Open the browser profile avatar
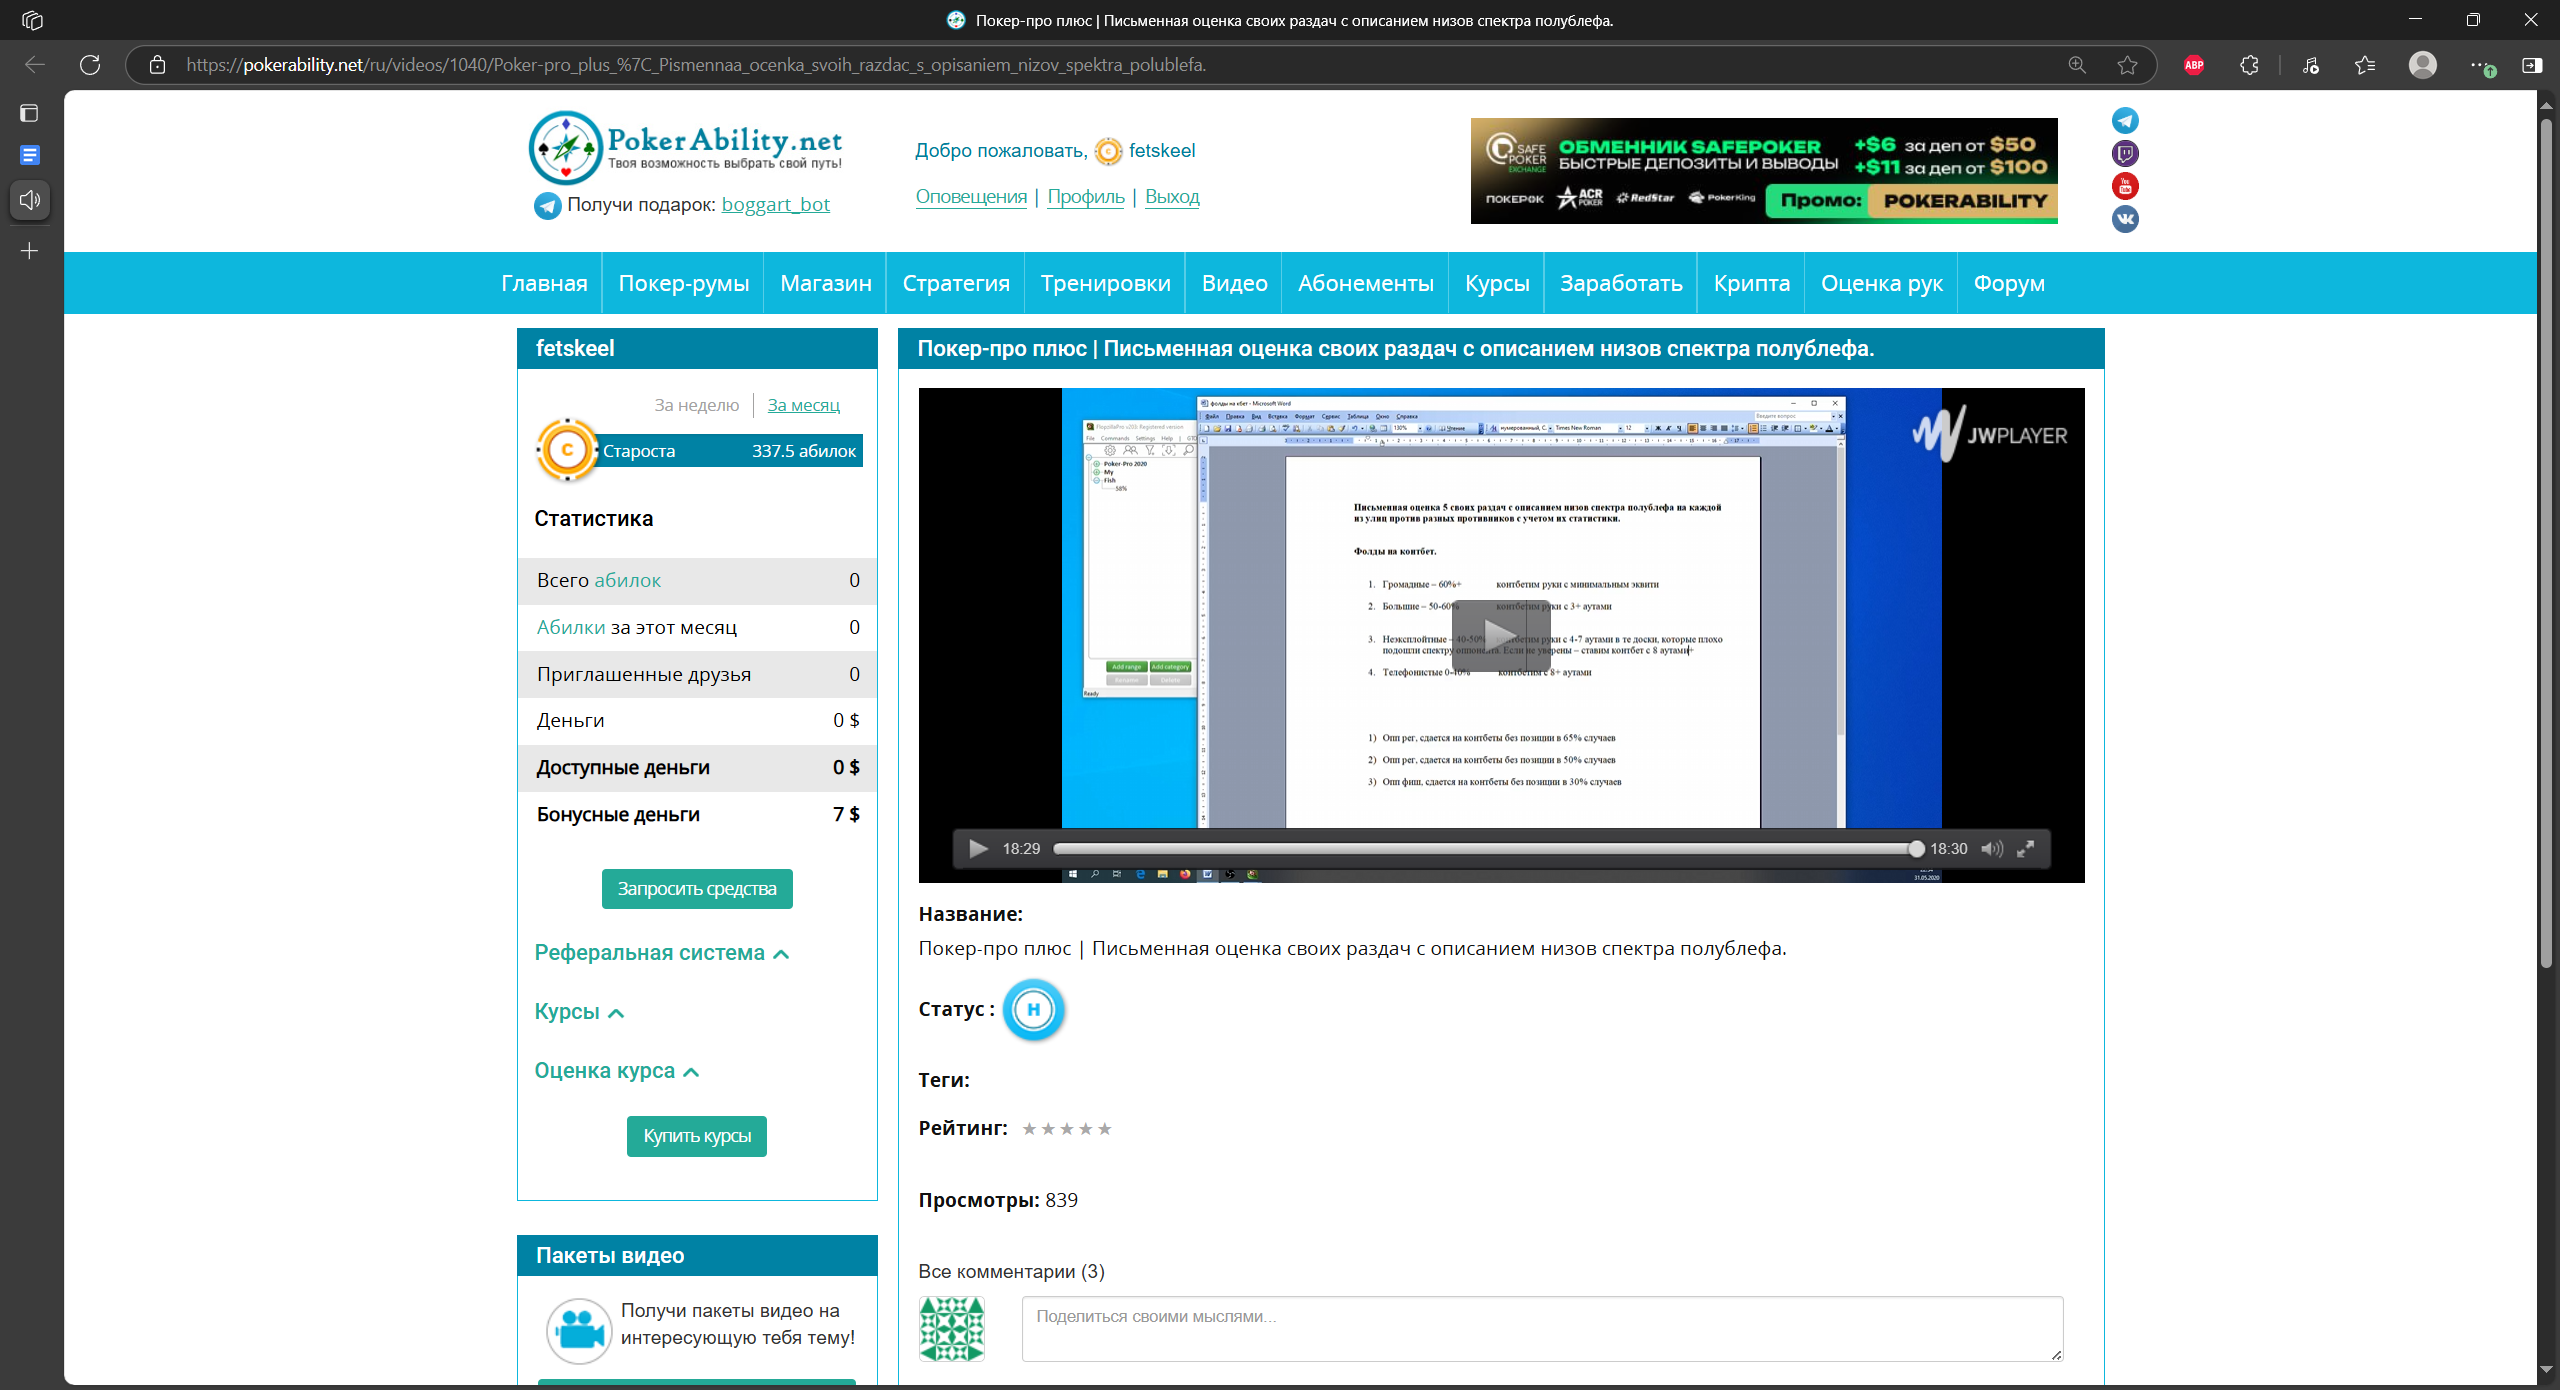Screen dimensions: 2560x1390 point(2423,65)
